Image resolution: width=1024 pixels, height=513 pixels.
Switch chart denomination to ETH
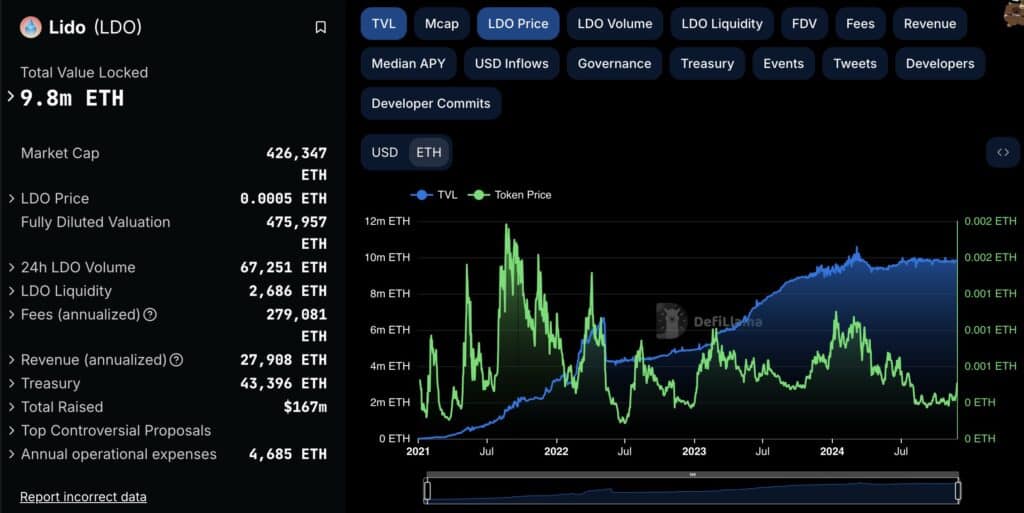pos(428,152)
